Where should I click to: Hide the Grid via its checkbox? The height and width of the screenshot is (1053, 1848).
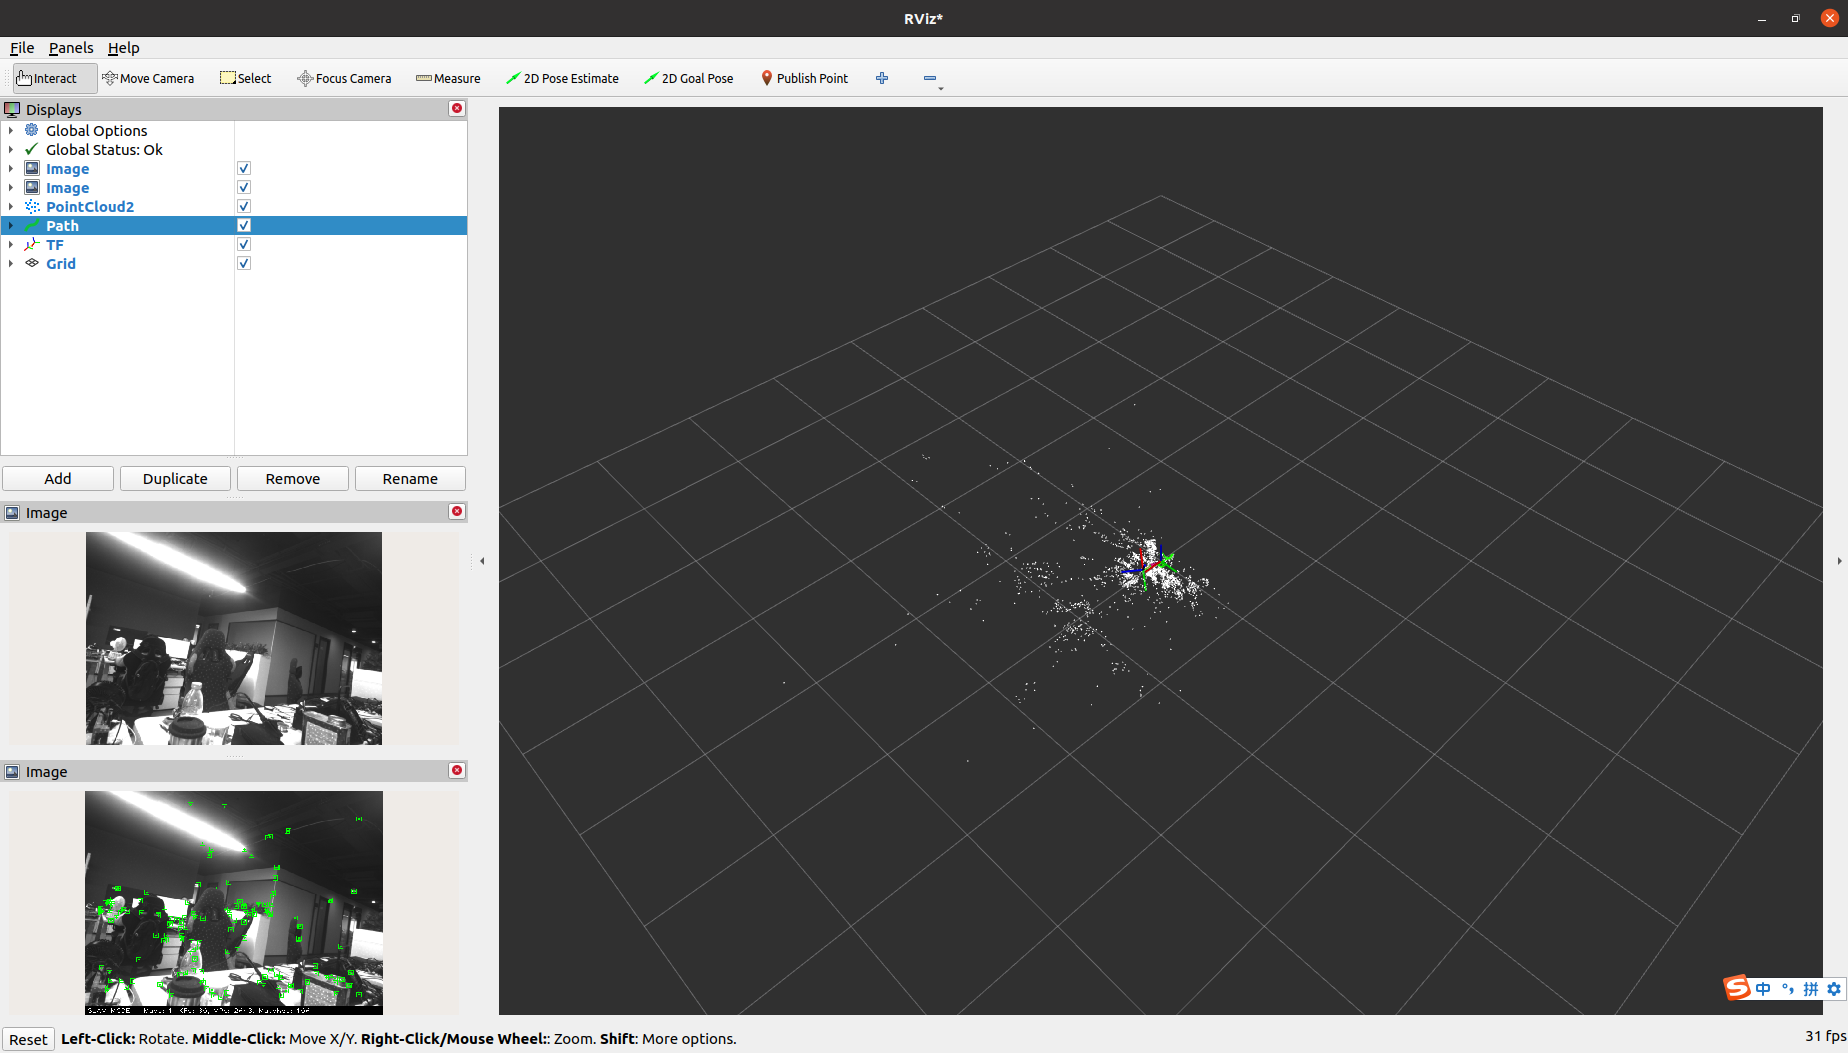[244, 263]
